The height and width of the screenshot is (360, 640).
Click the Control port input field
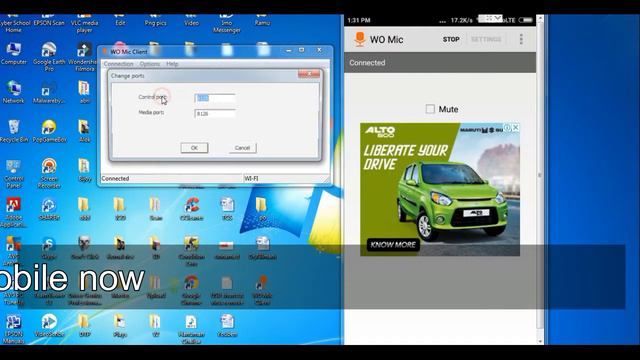tap(215, 98)
